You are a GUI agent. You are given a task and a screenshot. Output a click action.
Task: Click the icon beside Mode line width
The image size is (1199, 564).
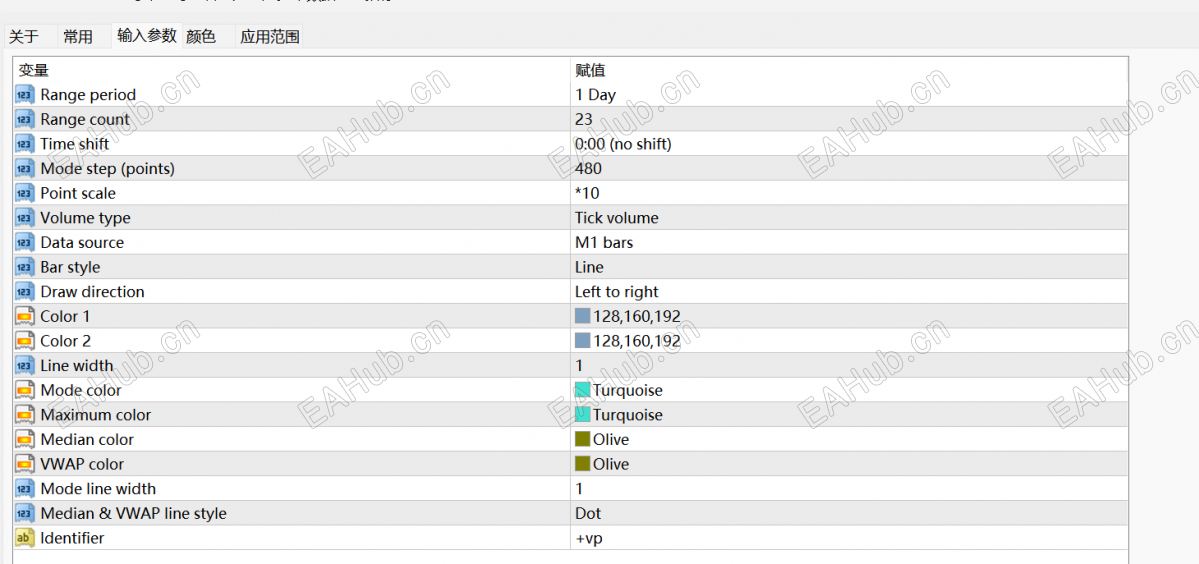pos(25,488)
